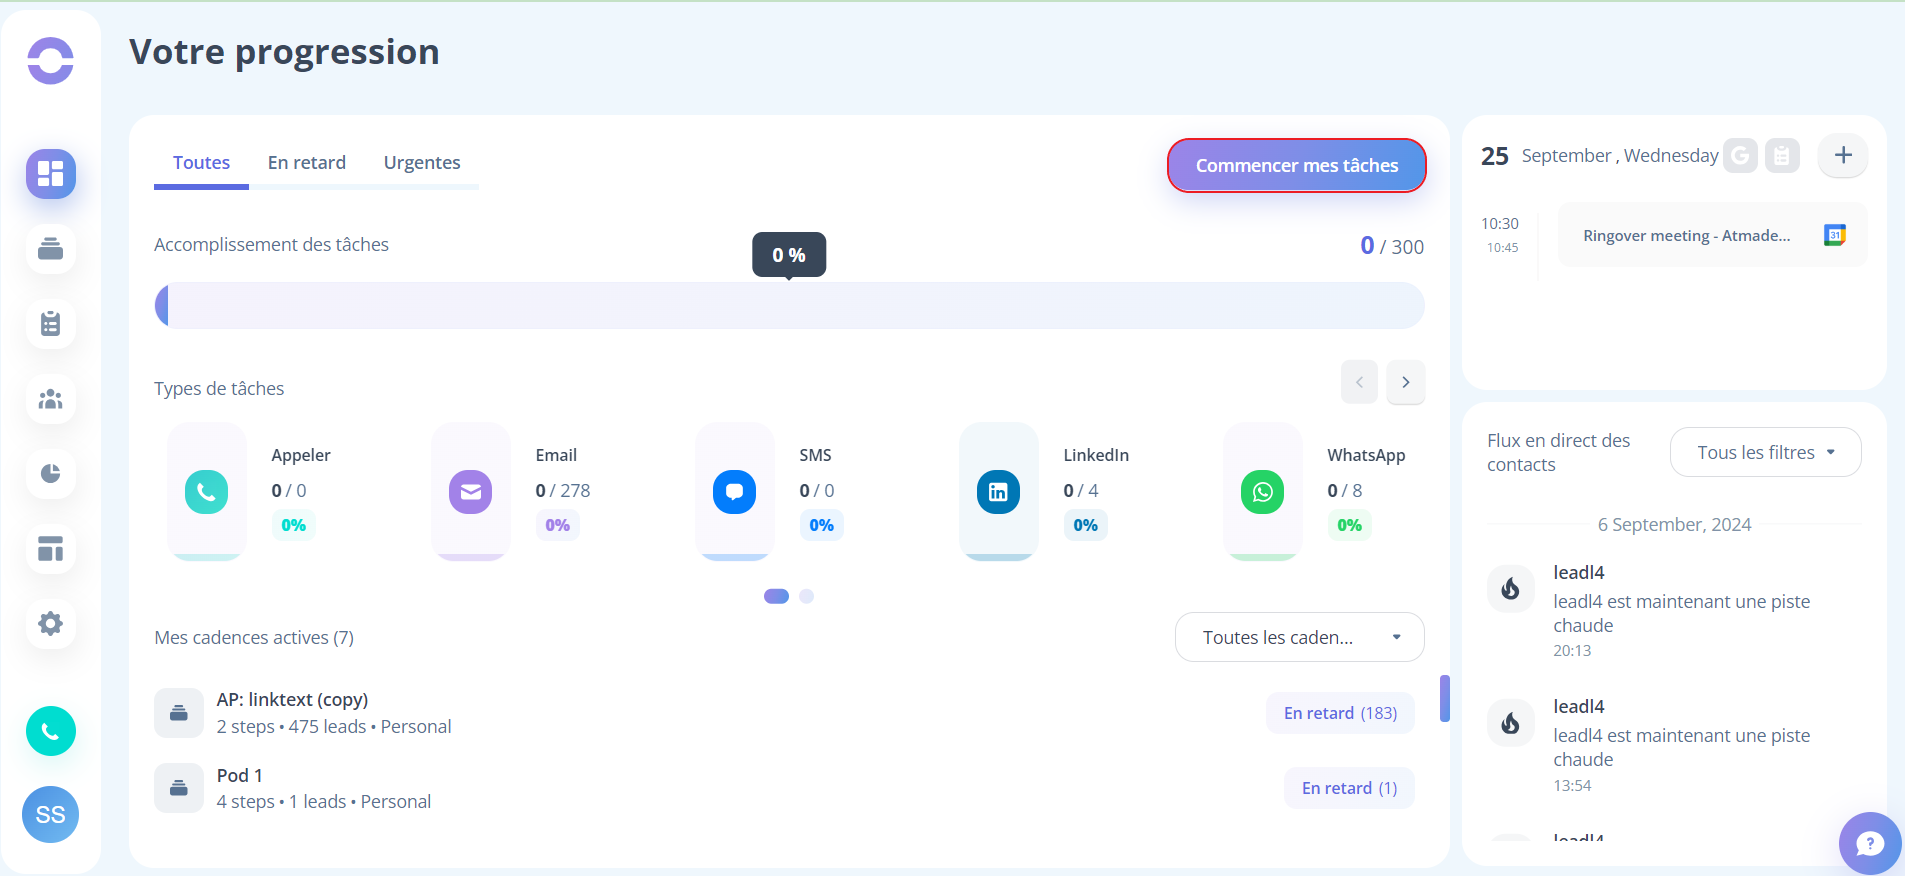Open the settings gear icon
Image resolution: width=1905 pixels, height=876 pixels.
[x=51, y=624]
